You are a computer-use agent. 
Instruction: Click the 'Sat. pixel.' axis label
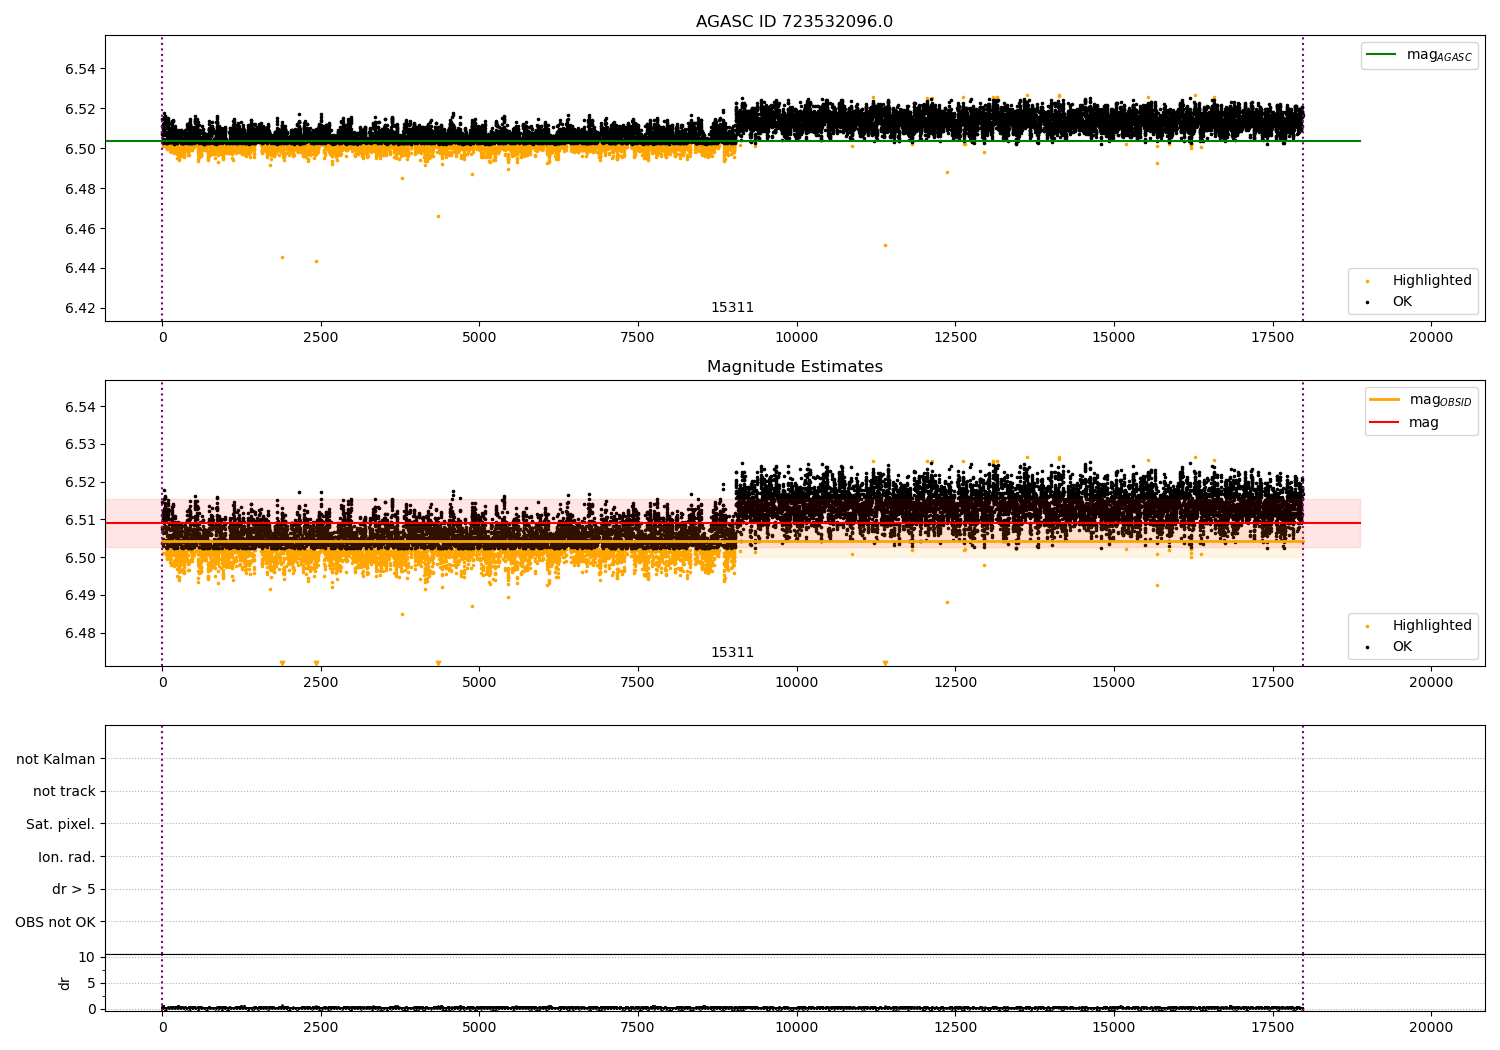click(x=61, y=824)
